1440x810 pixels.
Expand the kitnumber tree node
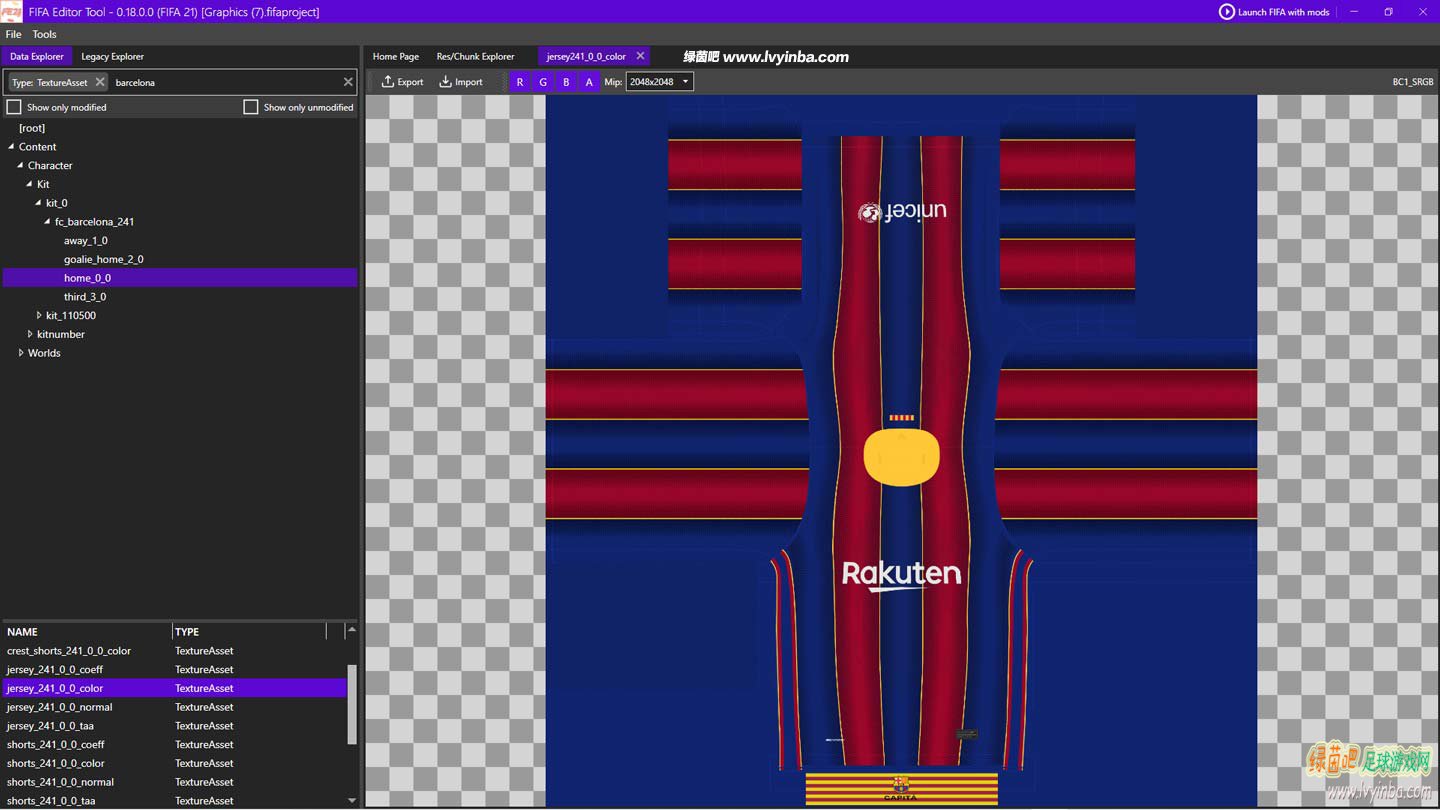pos(30,334)
